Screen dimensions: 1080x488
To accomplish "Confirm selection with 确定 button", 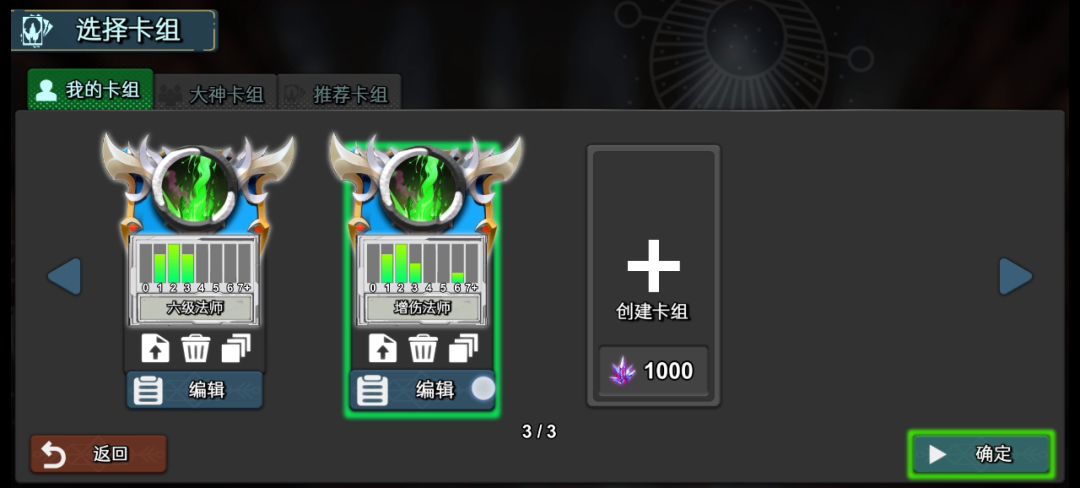I will pyautogui.click(x=981, y=454).
